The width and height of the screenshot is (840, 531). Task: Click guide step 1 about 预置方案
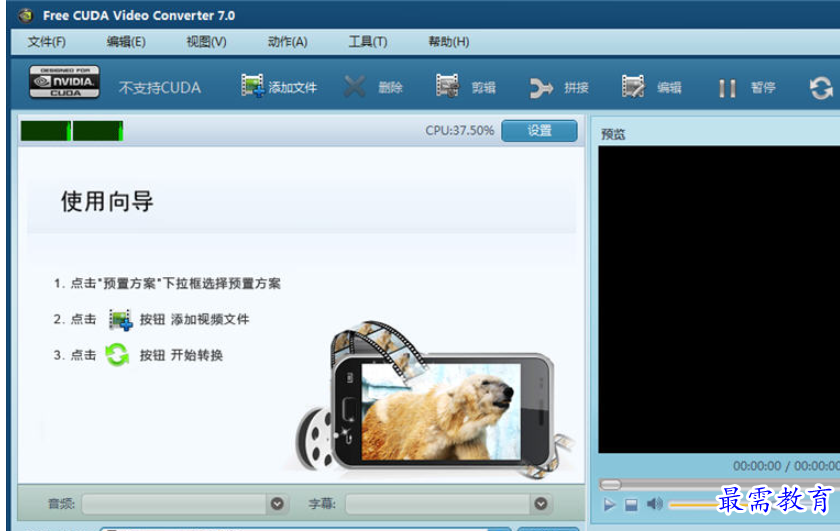pyautogui.click(x=167, y=283)
